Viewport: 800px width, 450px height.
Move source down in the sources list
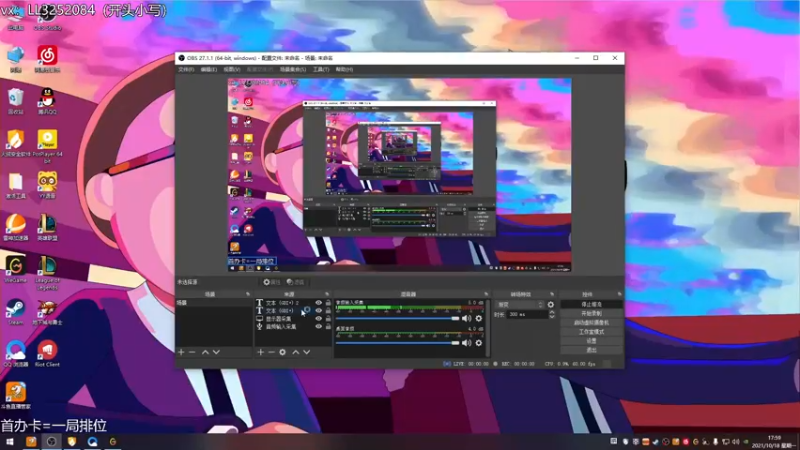[x=307, y=352]
